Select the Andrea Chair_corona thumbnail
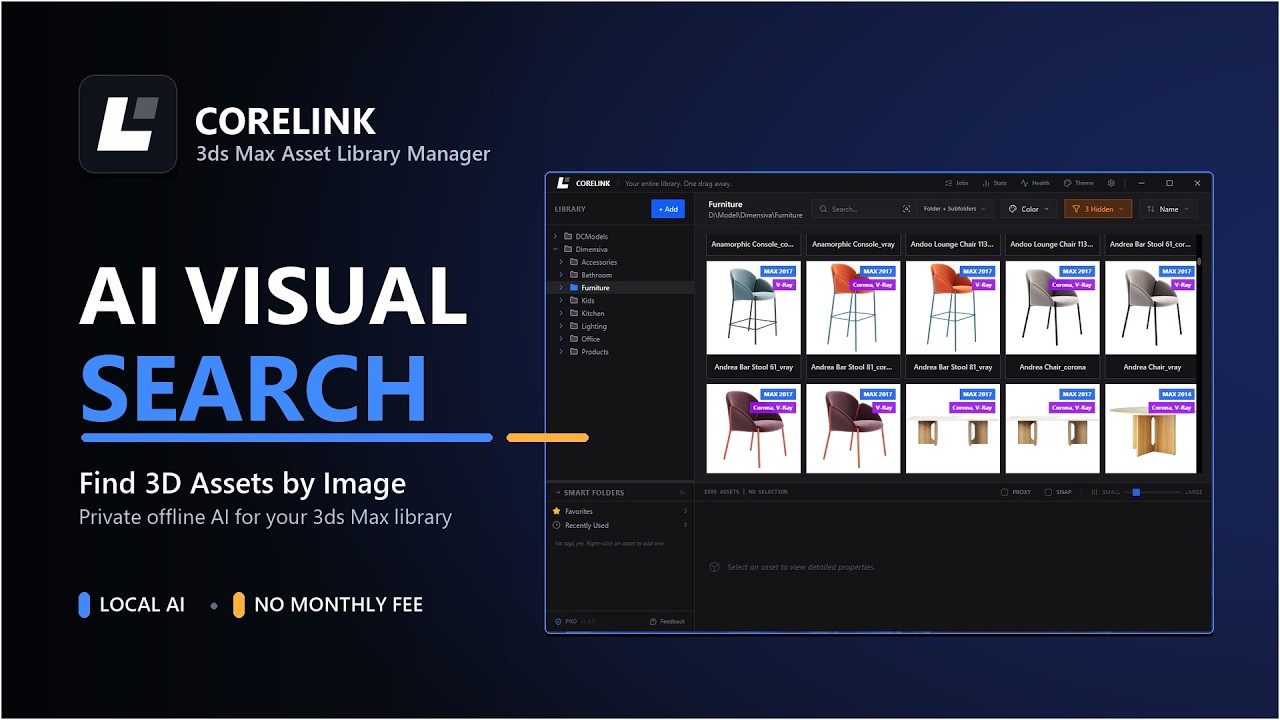Screen dimensions: 1280x720 click(1052, 307)
